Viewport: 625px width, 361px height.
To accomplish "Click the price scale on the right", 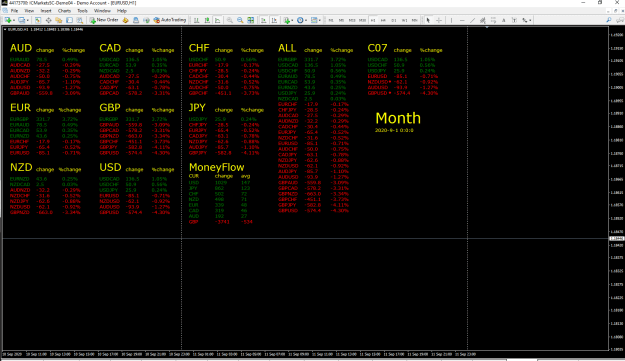I will [x=617, y=189].
